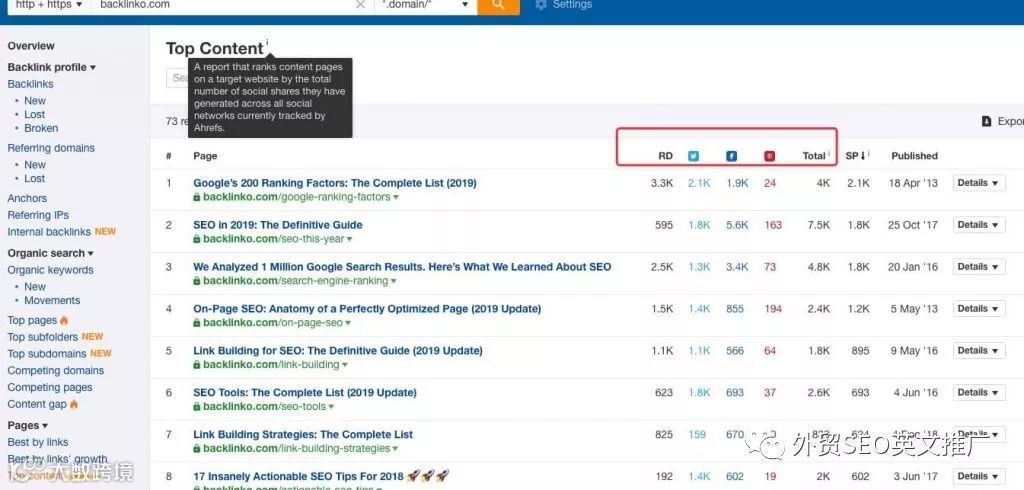1024x490 pixels.
Task: Open Link Building for SEO guide link
Action: click(x=338, y=350)
